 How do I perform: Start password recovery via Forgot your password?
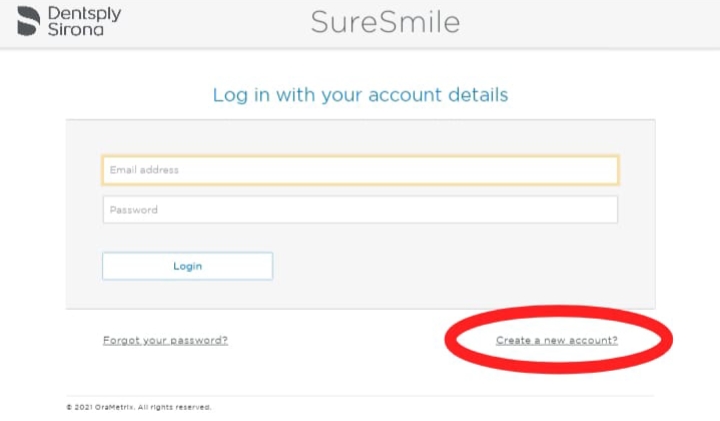(x=165, y=341)
